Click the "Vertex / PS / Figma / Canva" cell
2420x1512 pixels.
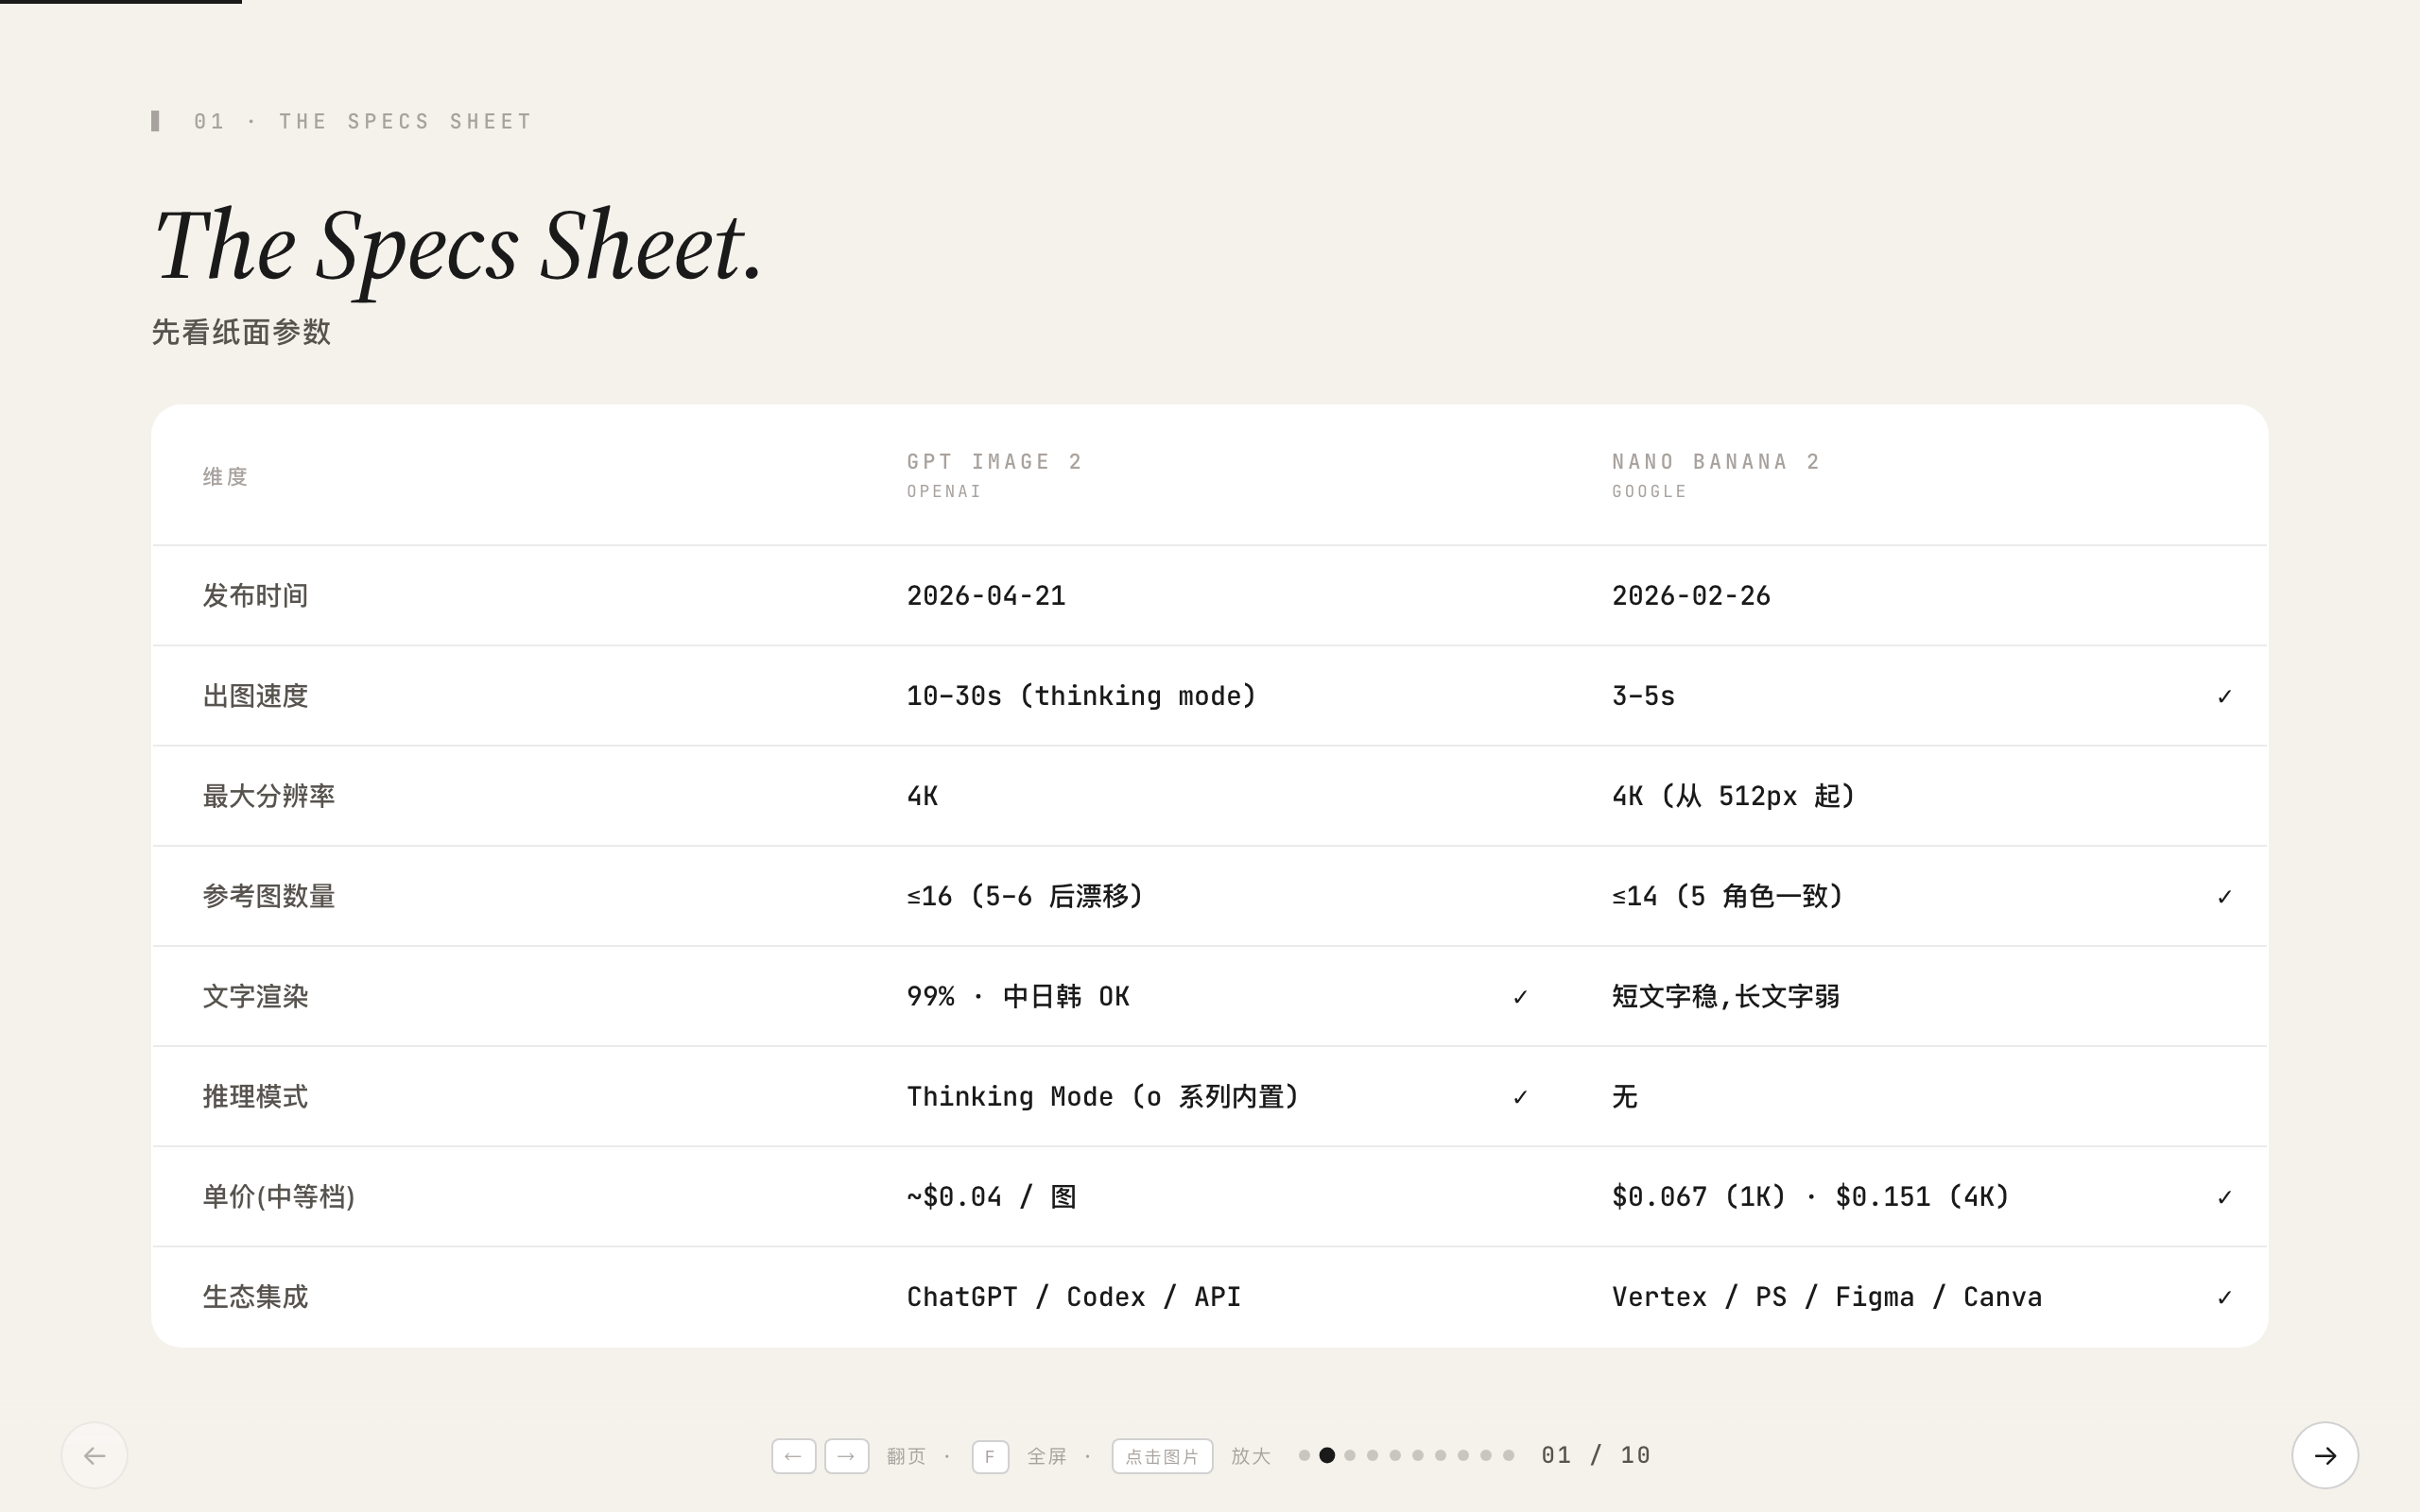point(1827,1297)
